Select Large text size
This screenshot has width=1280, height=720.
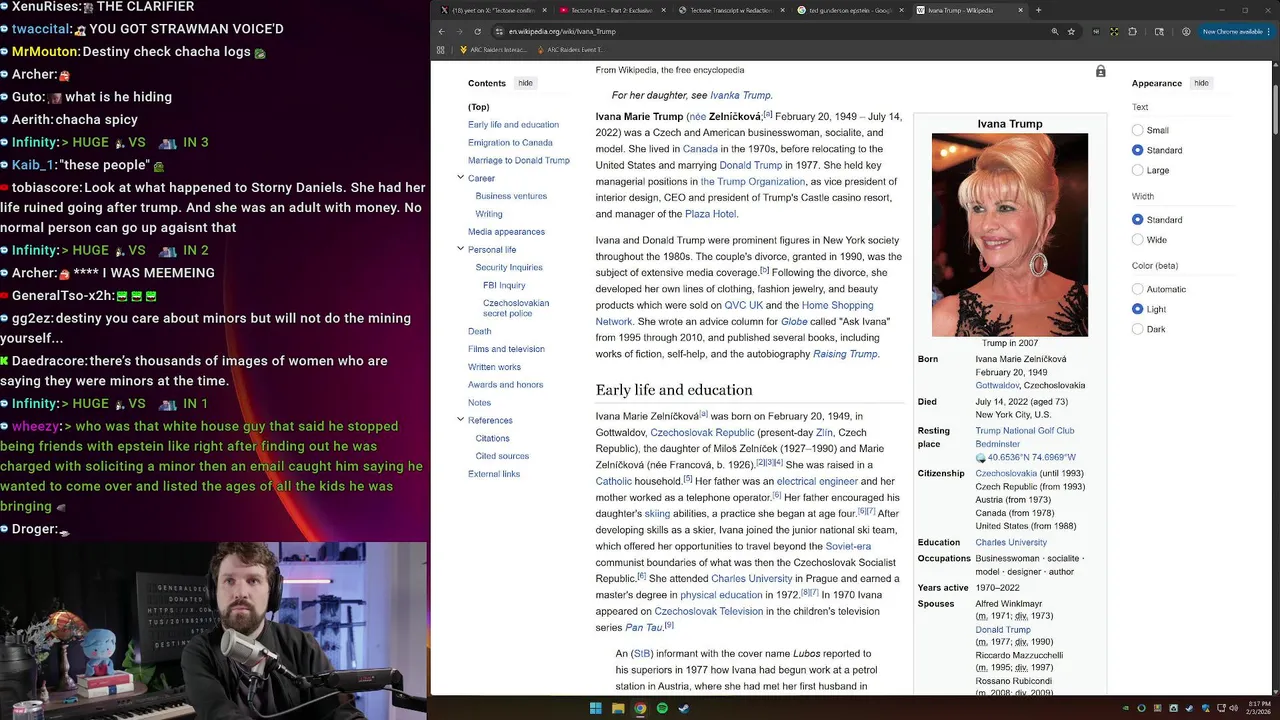pyautogui.click(x=1137, y=170)
